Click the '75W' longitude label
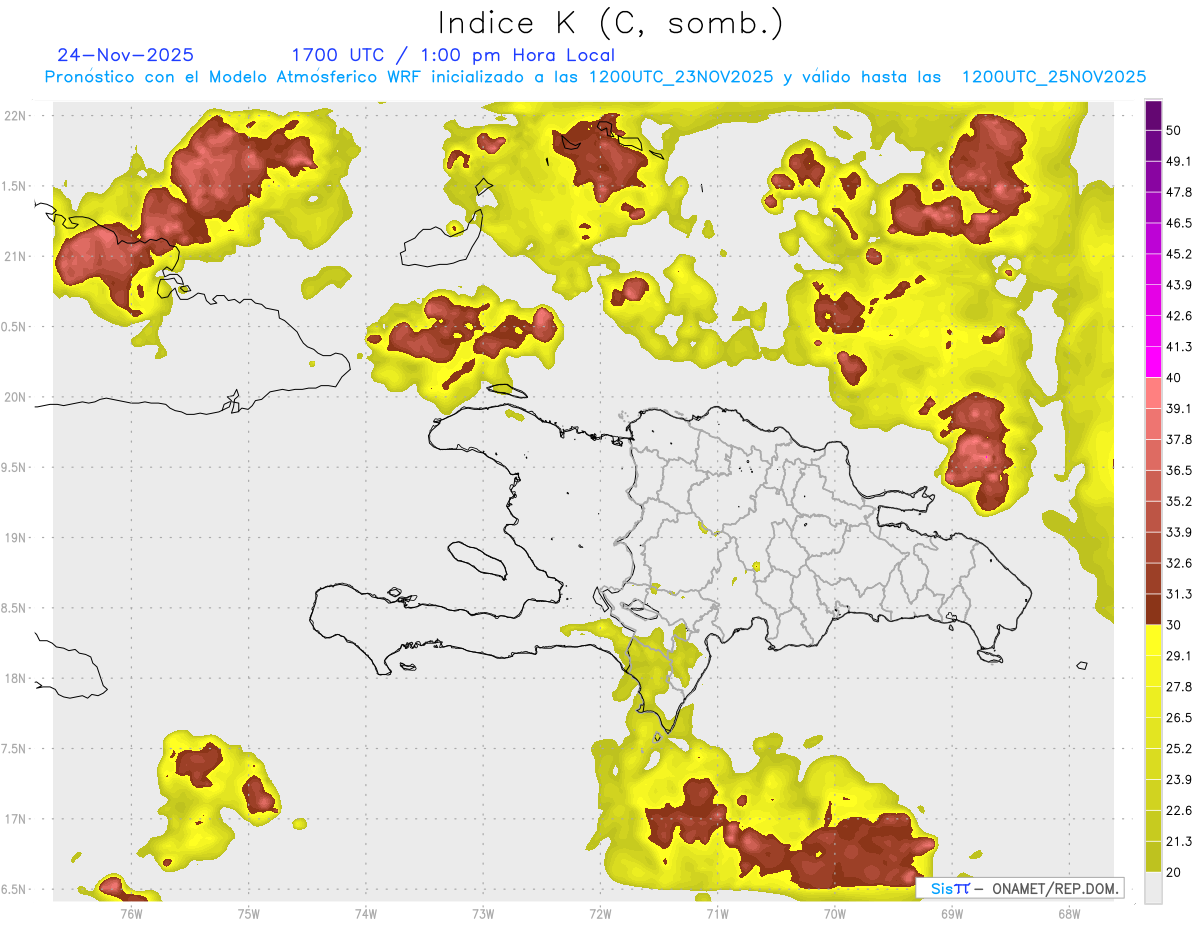Image resolution: width=1200 pixels, height=927 pixels. point(249,913)
